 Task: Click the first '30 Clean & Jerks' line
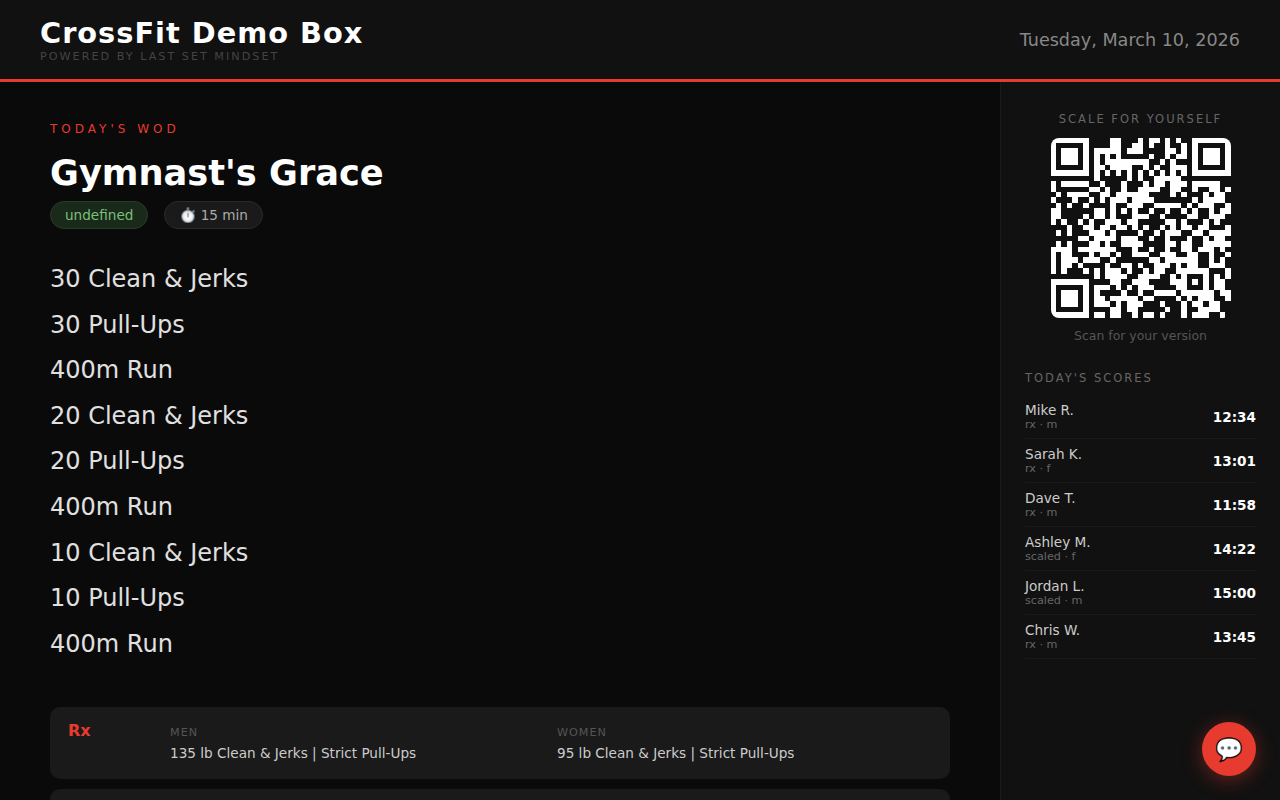coord(149,278)
